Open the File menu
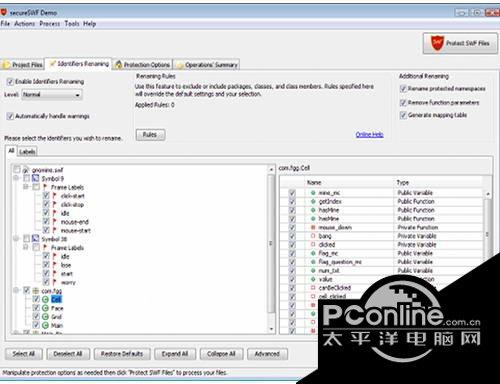Viewport: 500px width, 384px height. [x=5, y=24]
